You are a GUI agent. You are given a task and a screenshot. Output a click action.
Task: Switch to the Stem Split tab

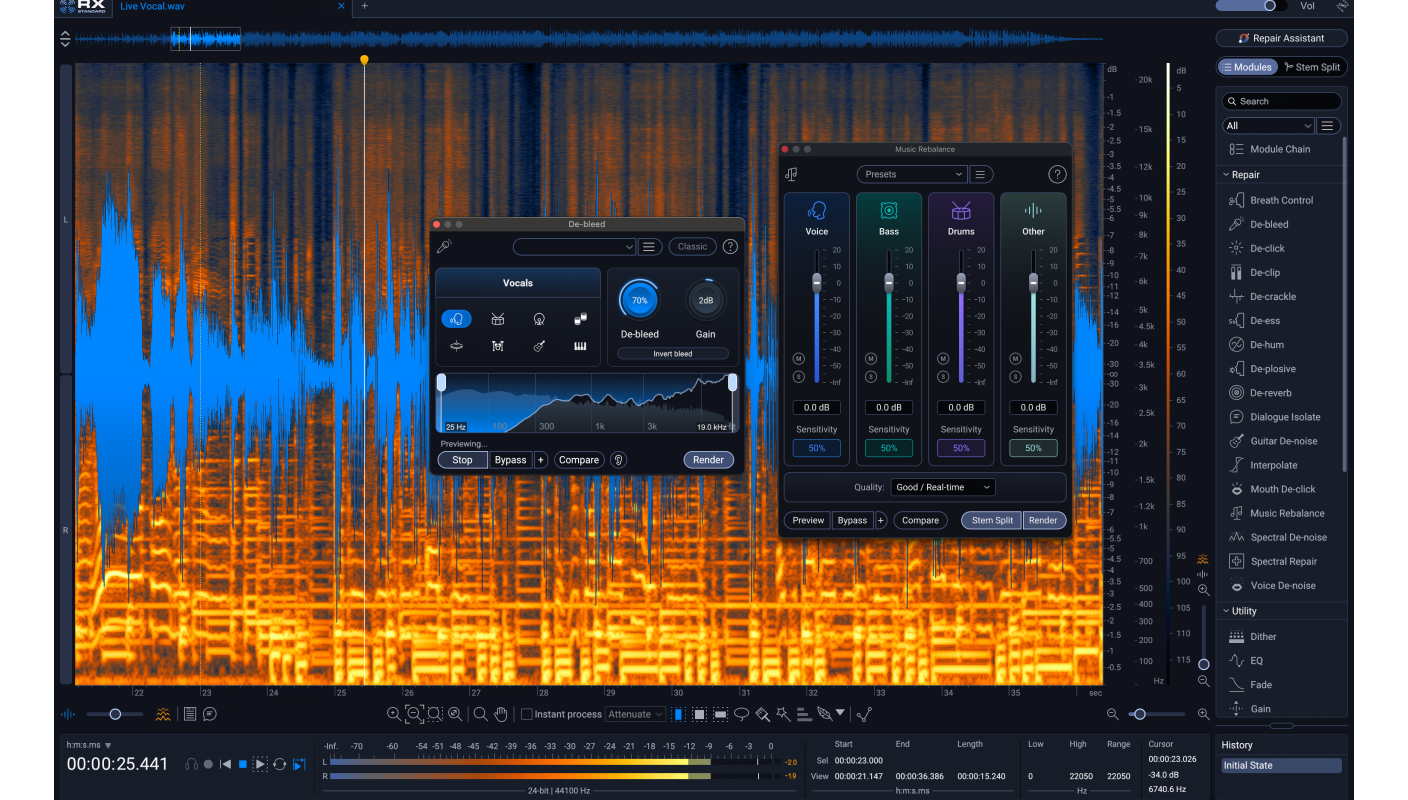1311,67
